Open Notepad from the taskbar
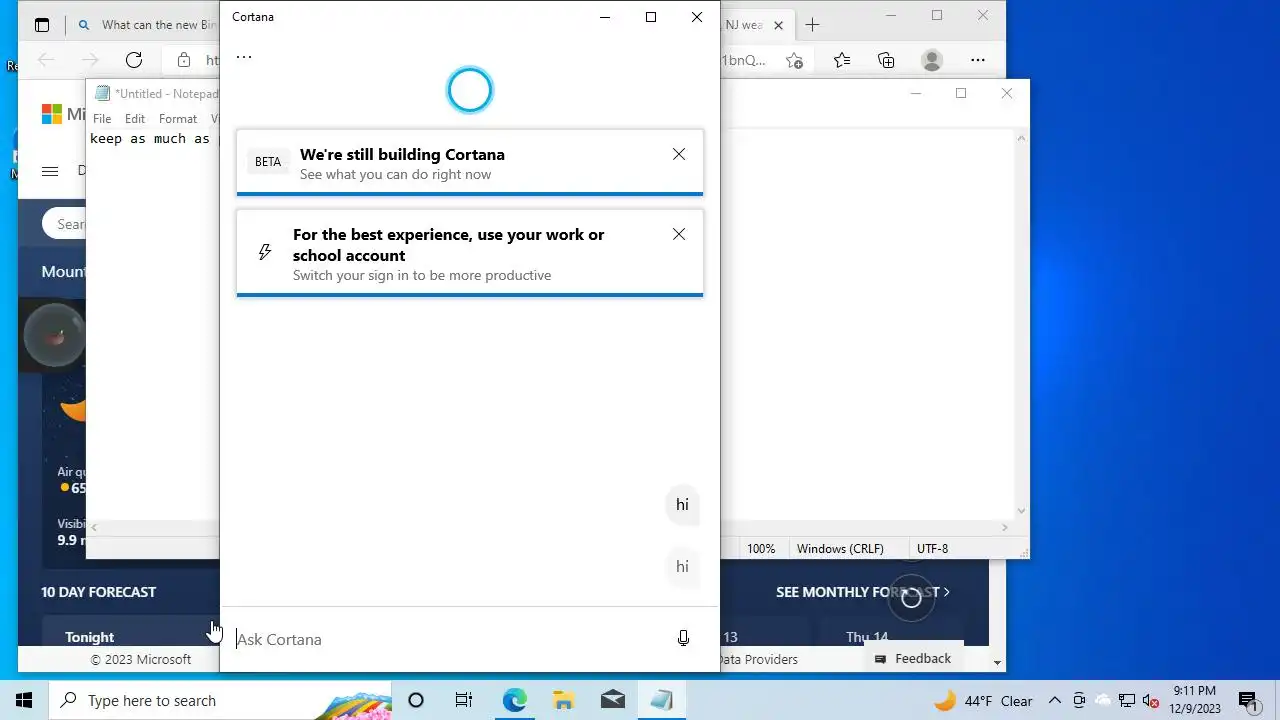The image size is (1280, 720). [x=661, y=700]
